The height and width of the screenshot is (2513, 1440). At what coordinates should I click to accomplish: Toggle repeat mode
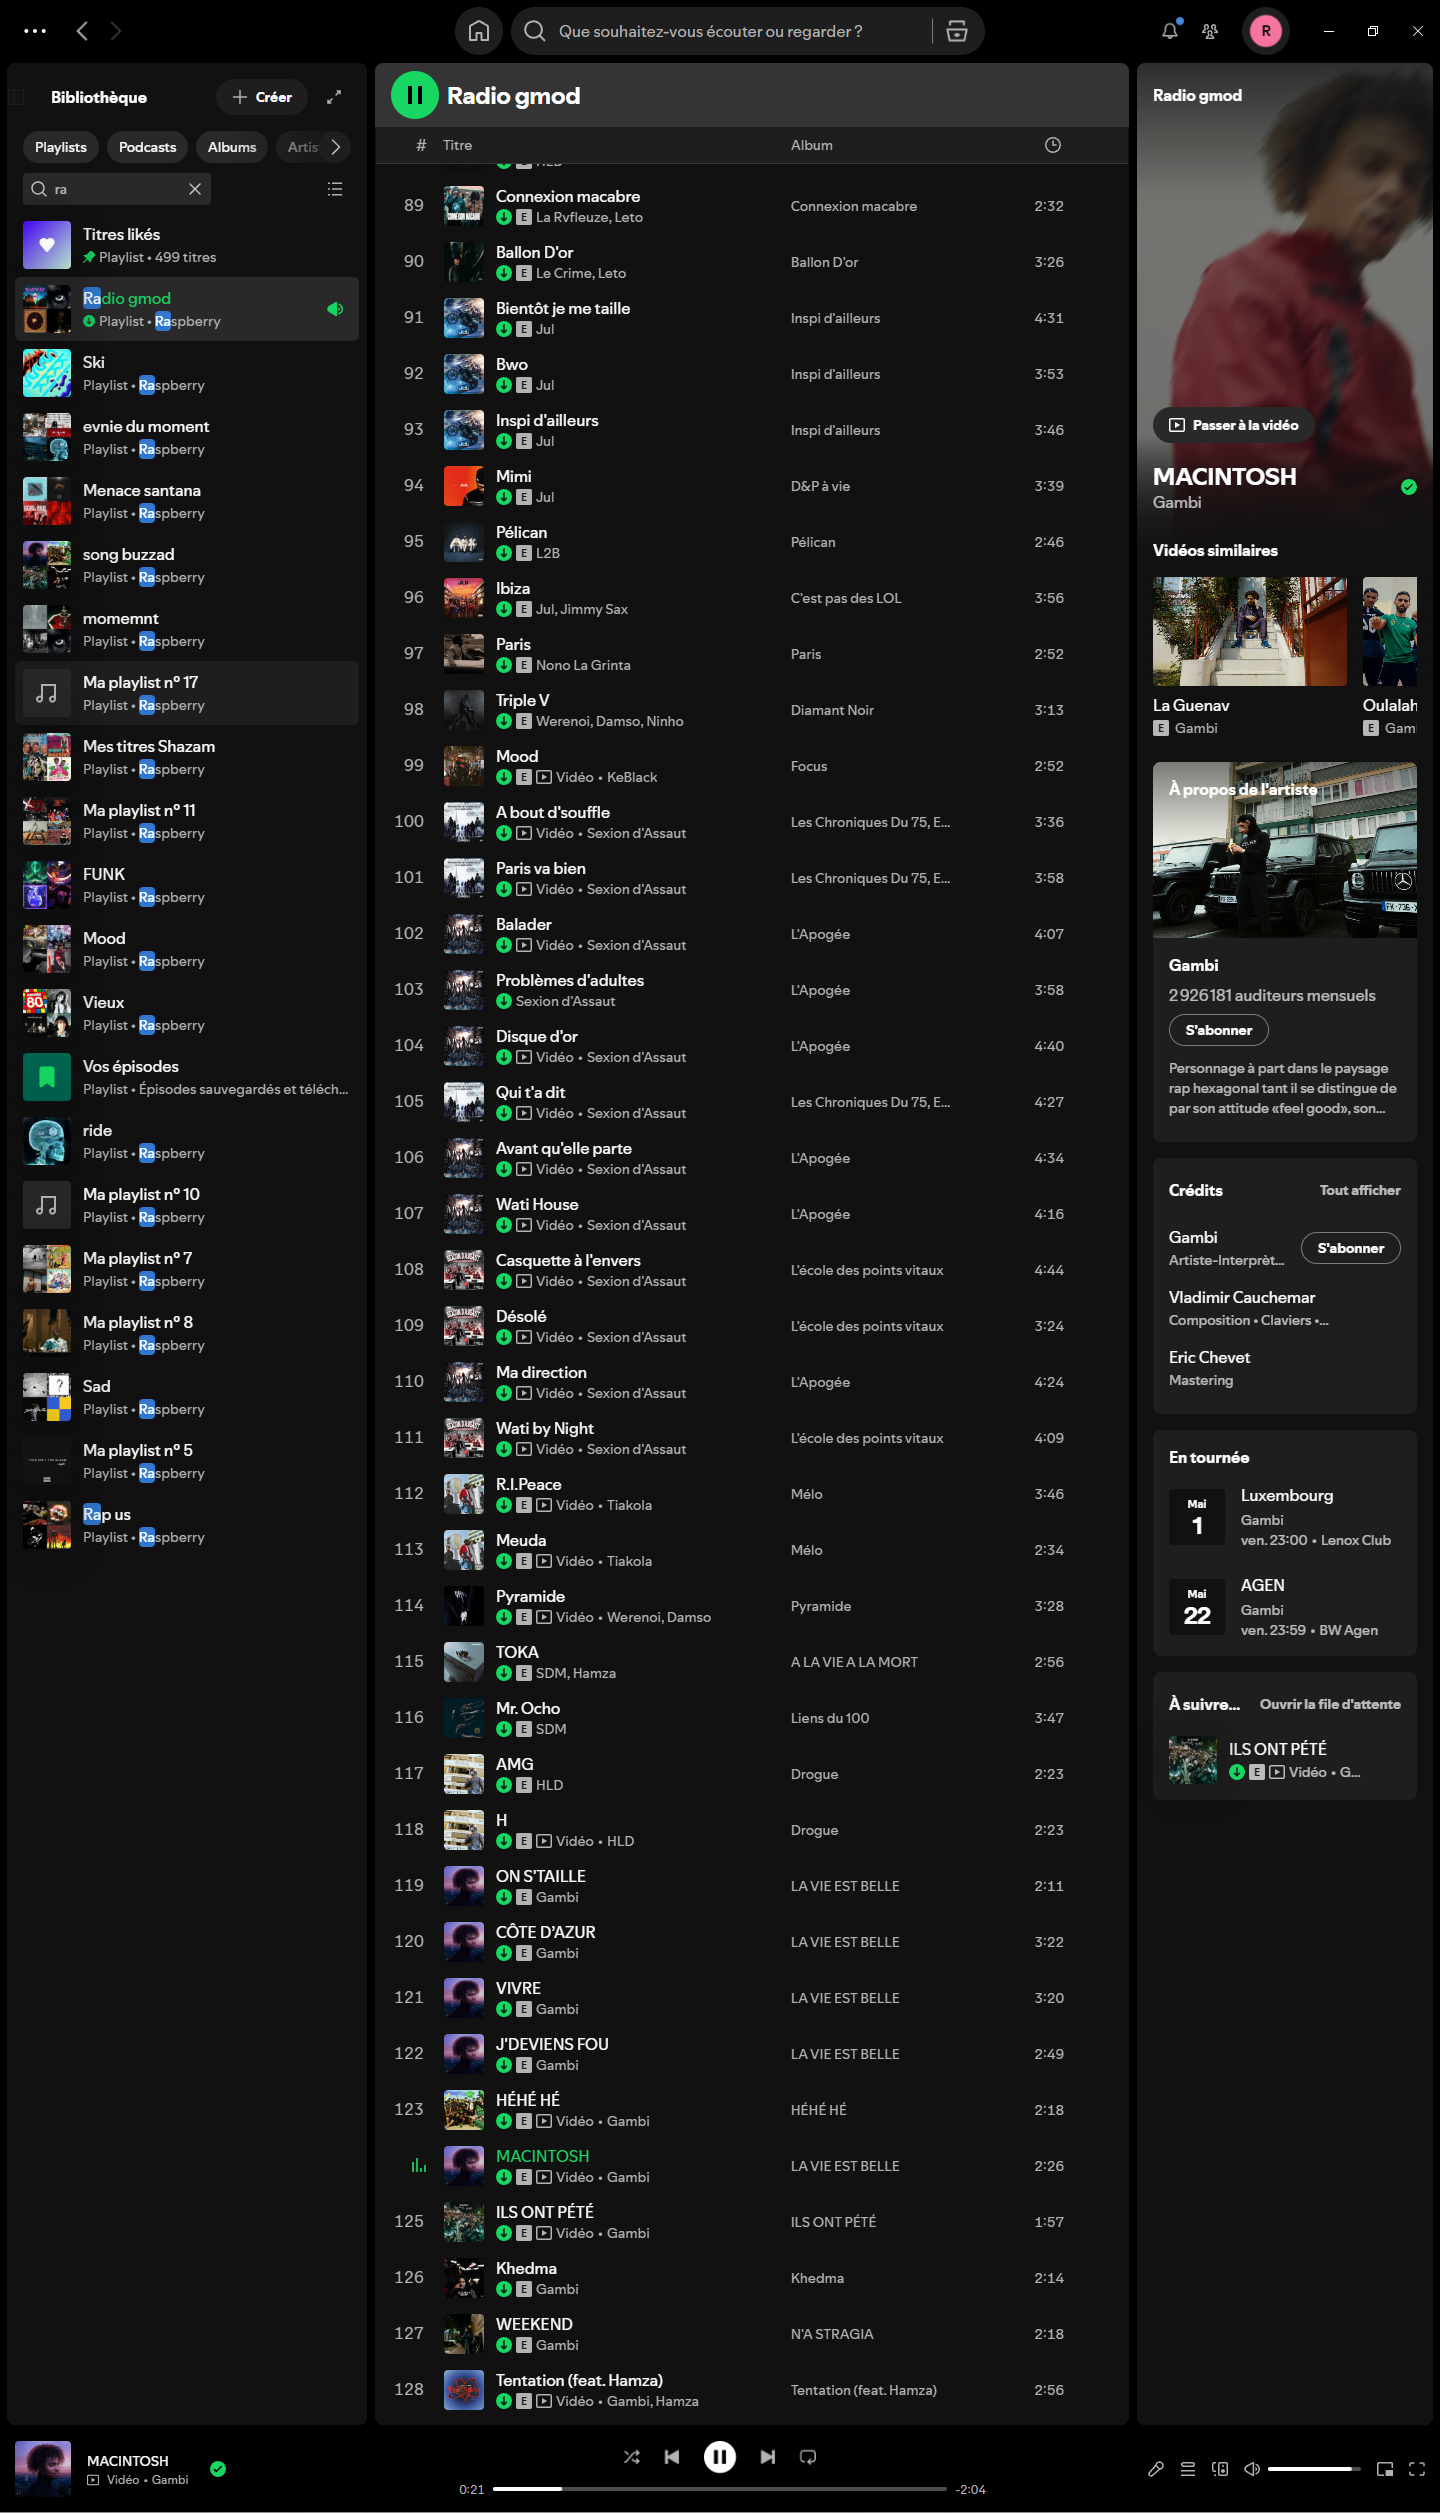point(808,2457)
